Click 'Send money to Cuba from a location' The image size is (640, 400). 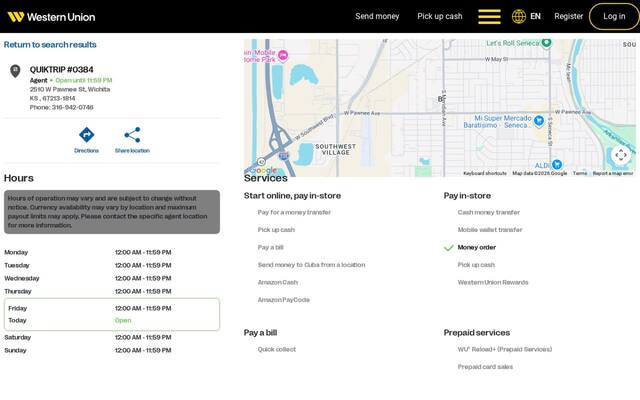tap(311, 265)
